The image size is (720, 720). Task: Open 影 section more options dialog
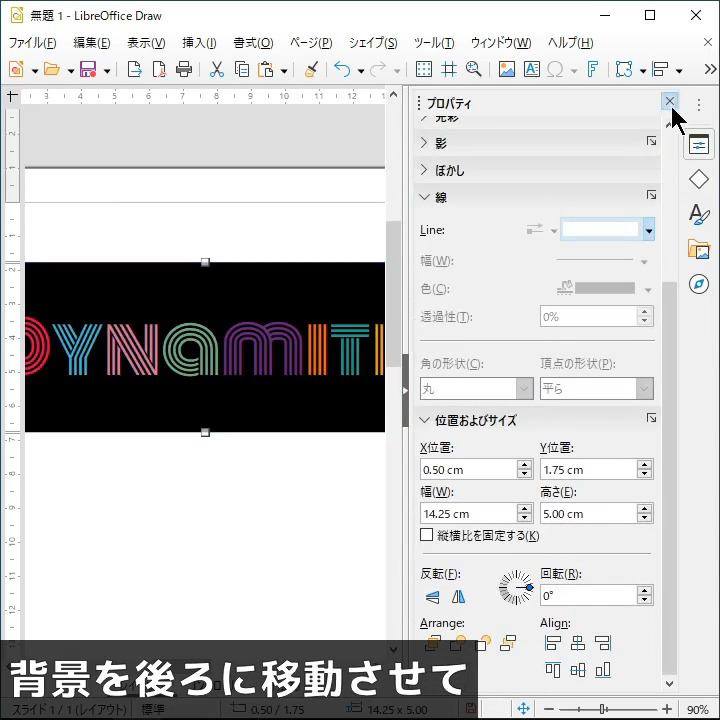(651, 141)
